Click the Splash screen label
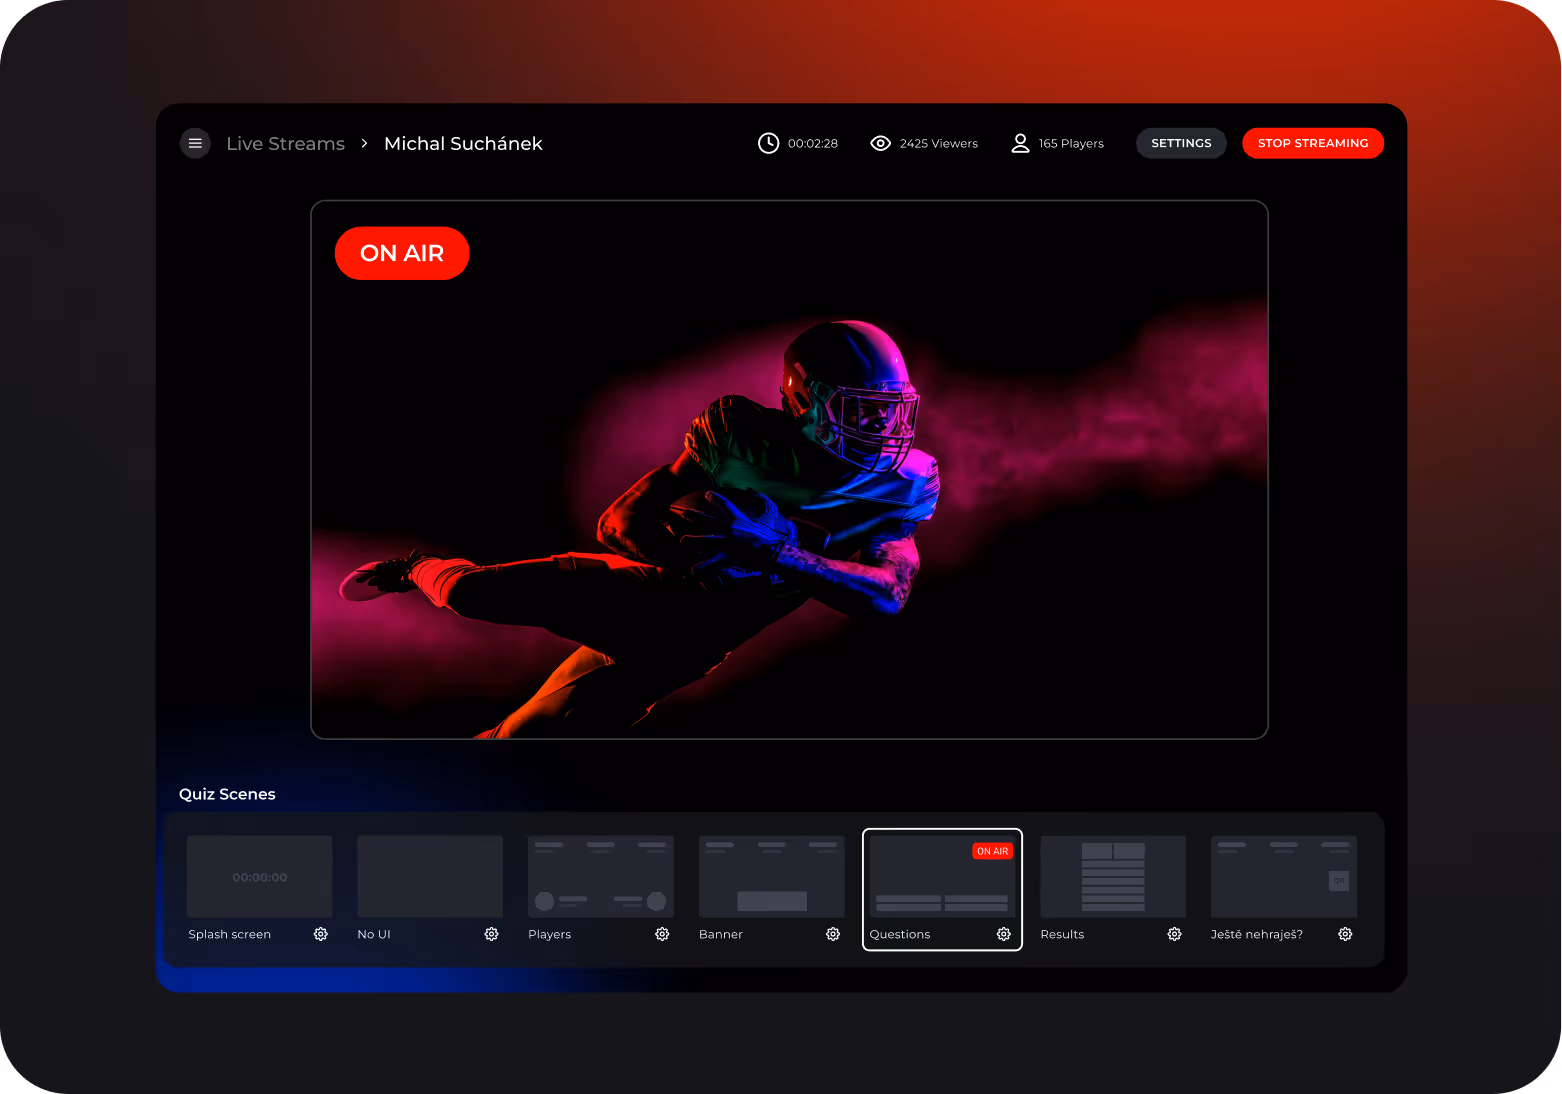Image resolution: width=1562 pixels, height=1094 pixels. [x=230, y=934]
